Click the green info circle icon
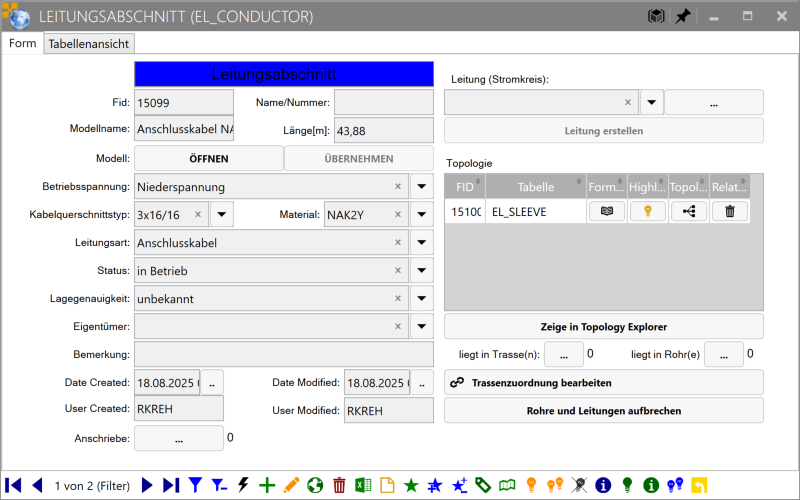The image size is (800, 500). click(651, 485)
